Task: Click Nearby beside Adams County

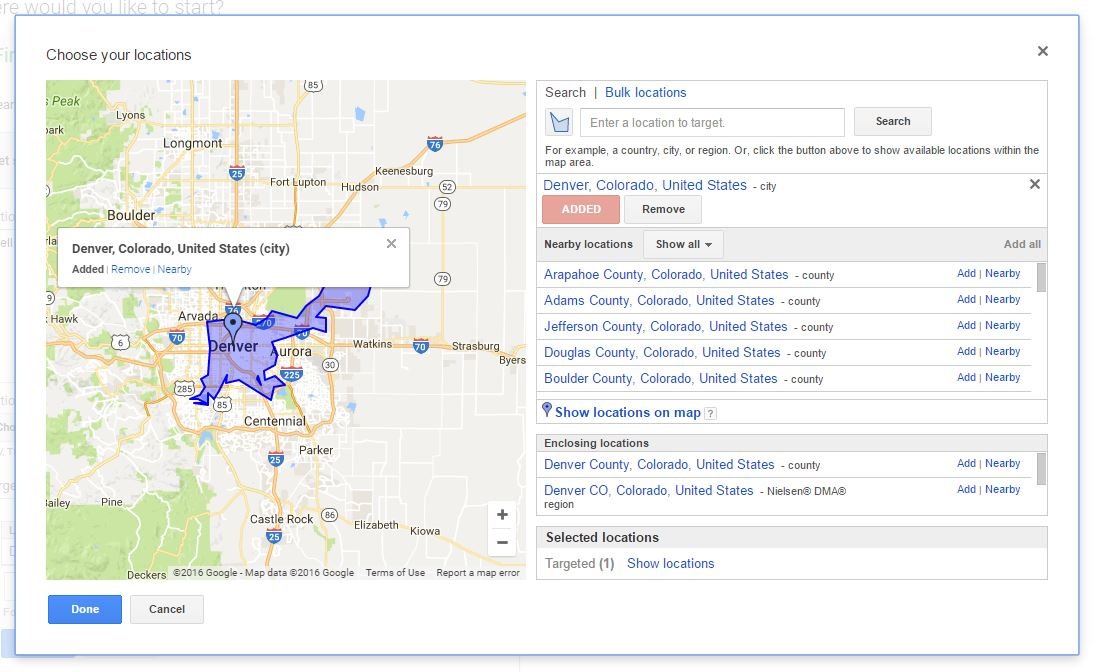Action: (1002, 299)
